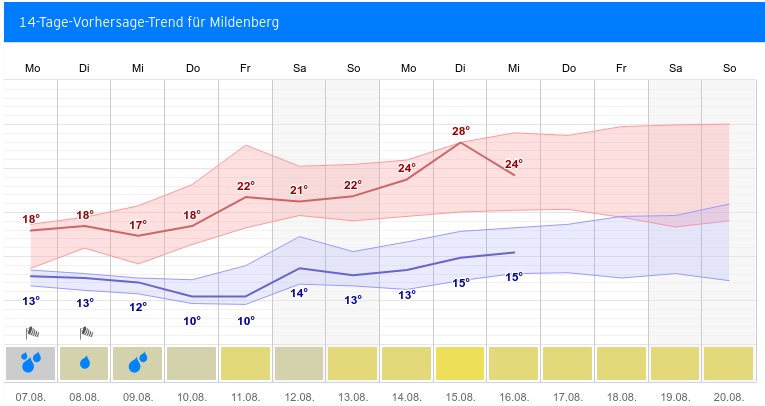The height and width of the screenshot is (406, 765).
Task: Click the weather tile for Thursday 10.08.
Action: point(192,363)
